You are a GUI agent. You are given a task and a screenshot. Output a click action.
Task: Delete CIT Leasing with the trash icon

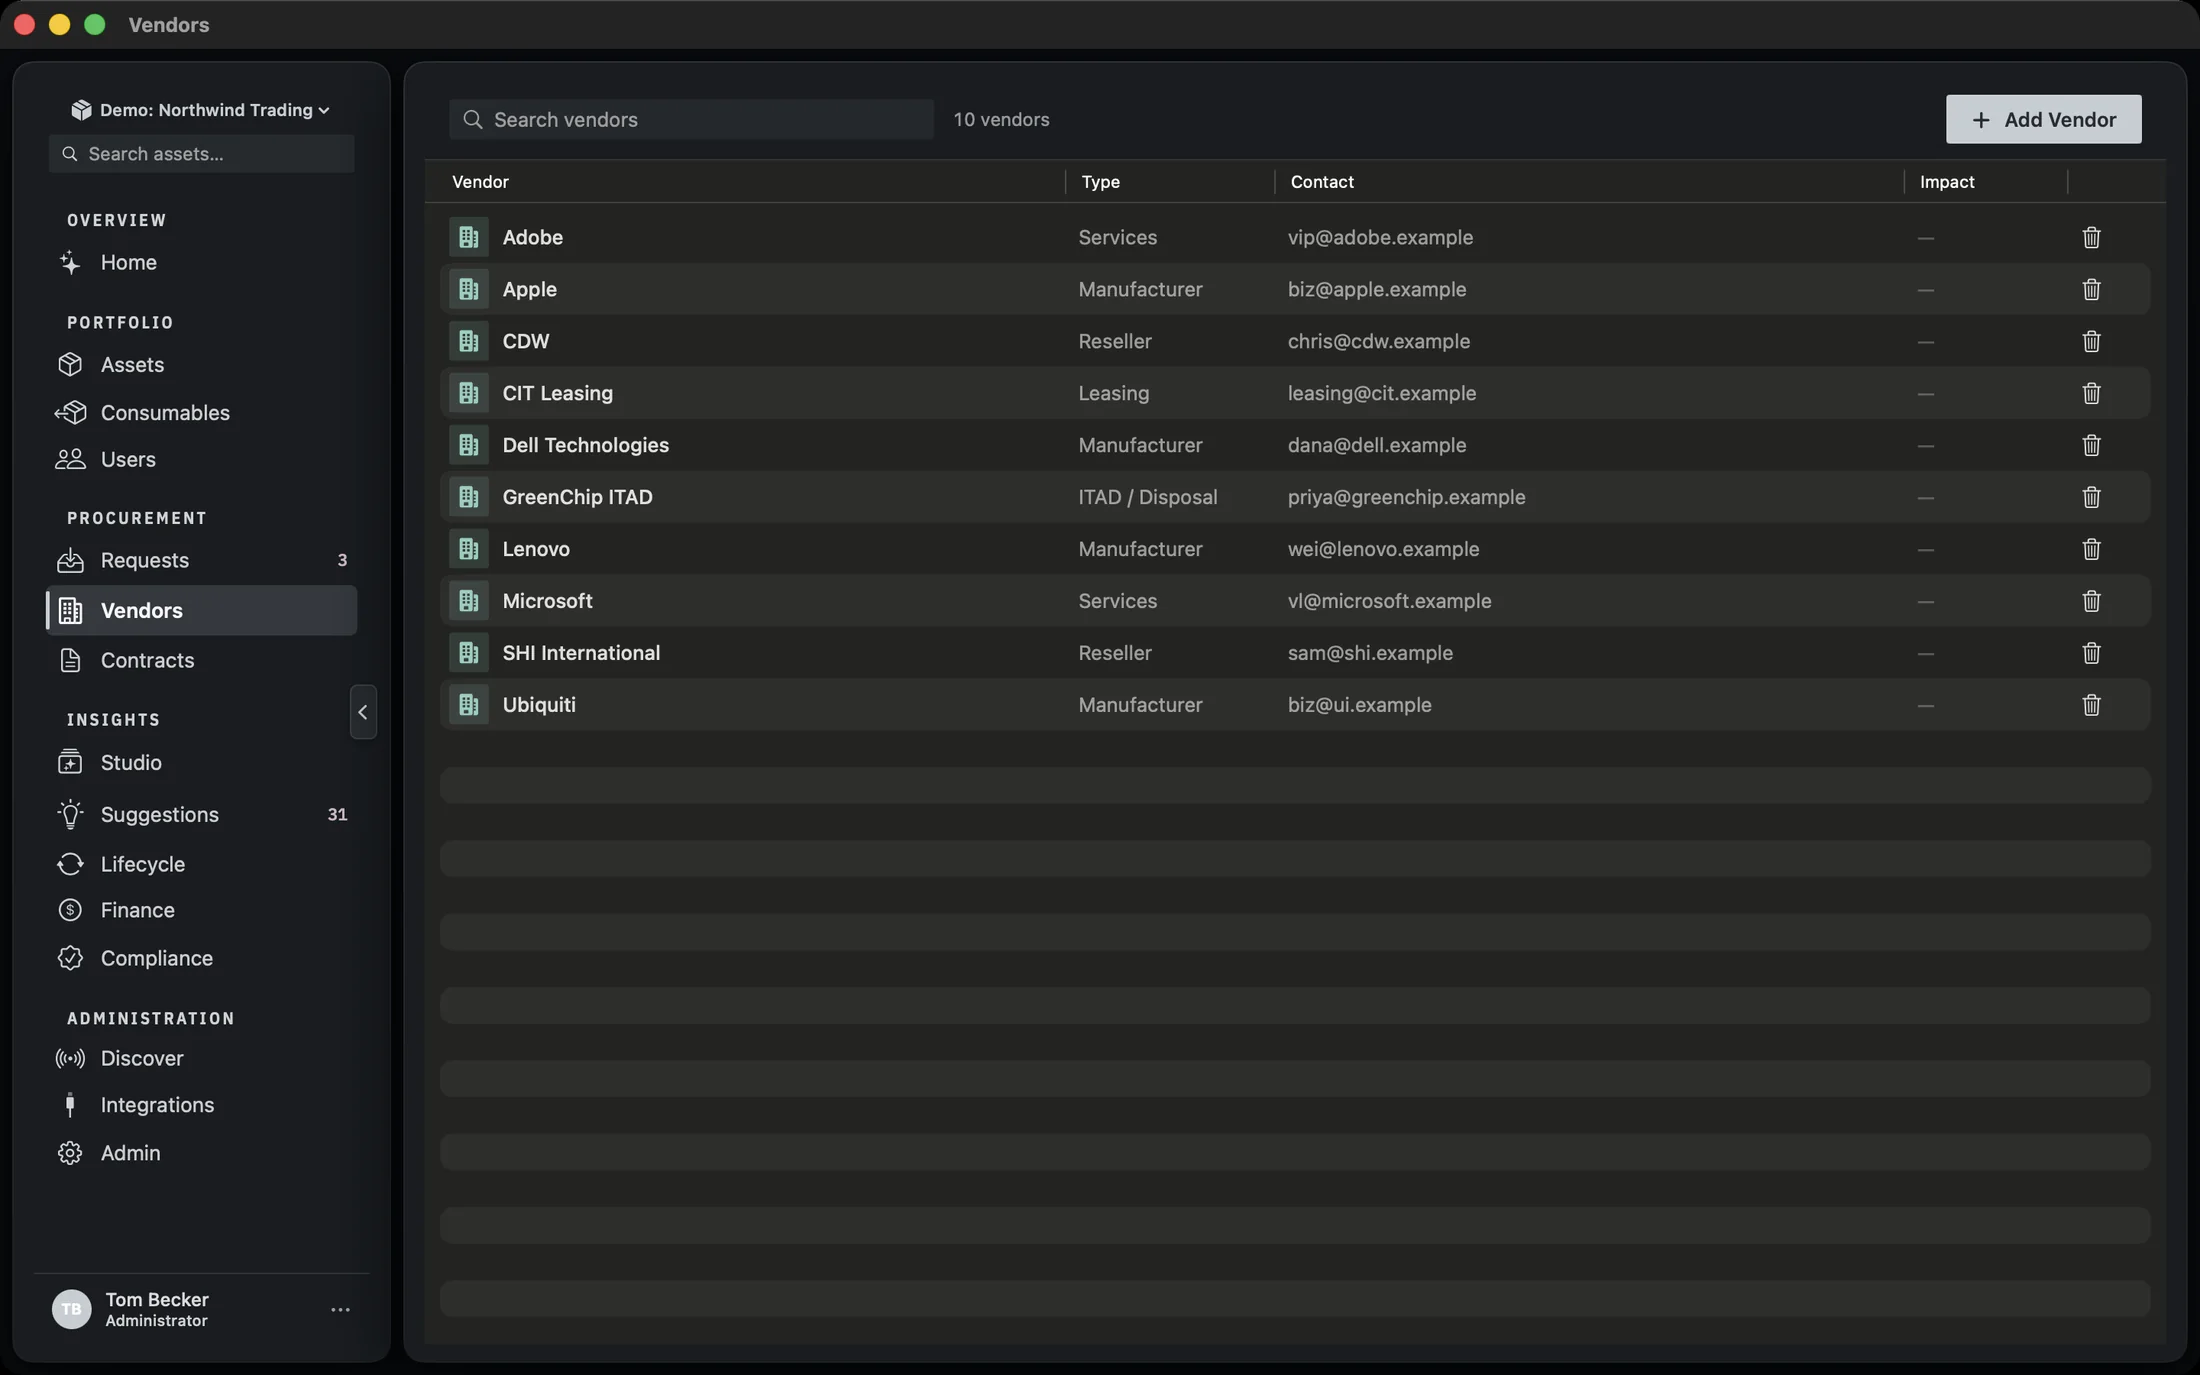coord(2091,394)
